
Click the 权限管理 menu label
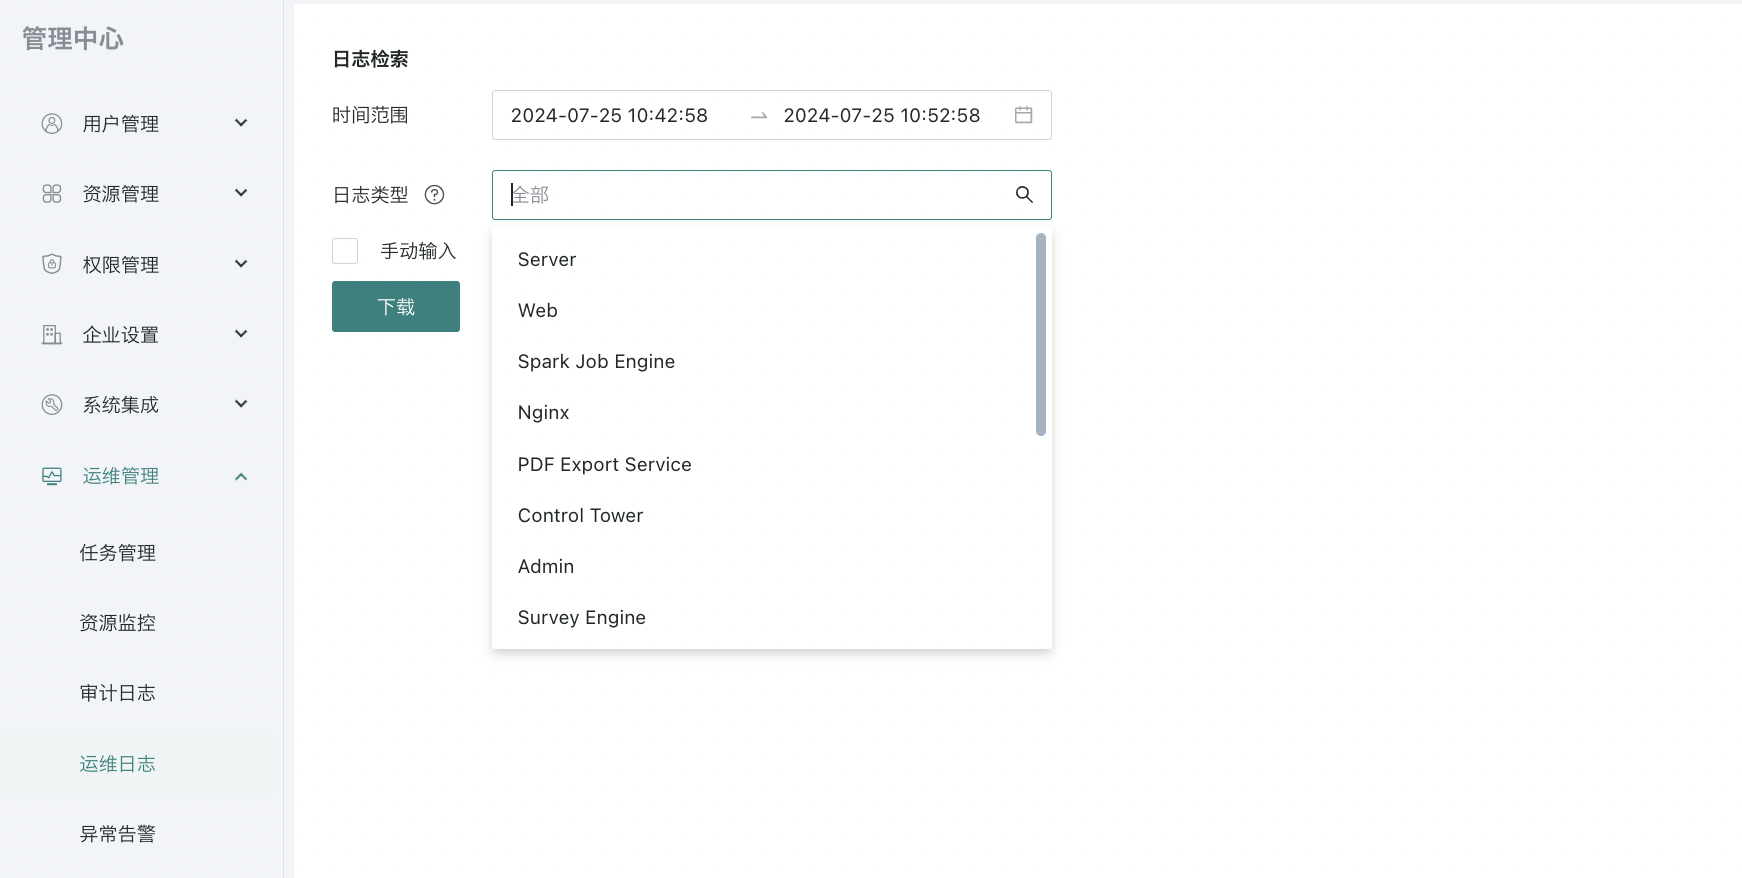tap(121, 265)
